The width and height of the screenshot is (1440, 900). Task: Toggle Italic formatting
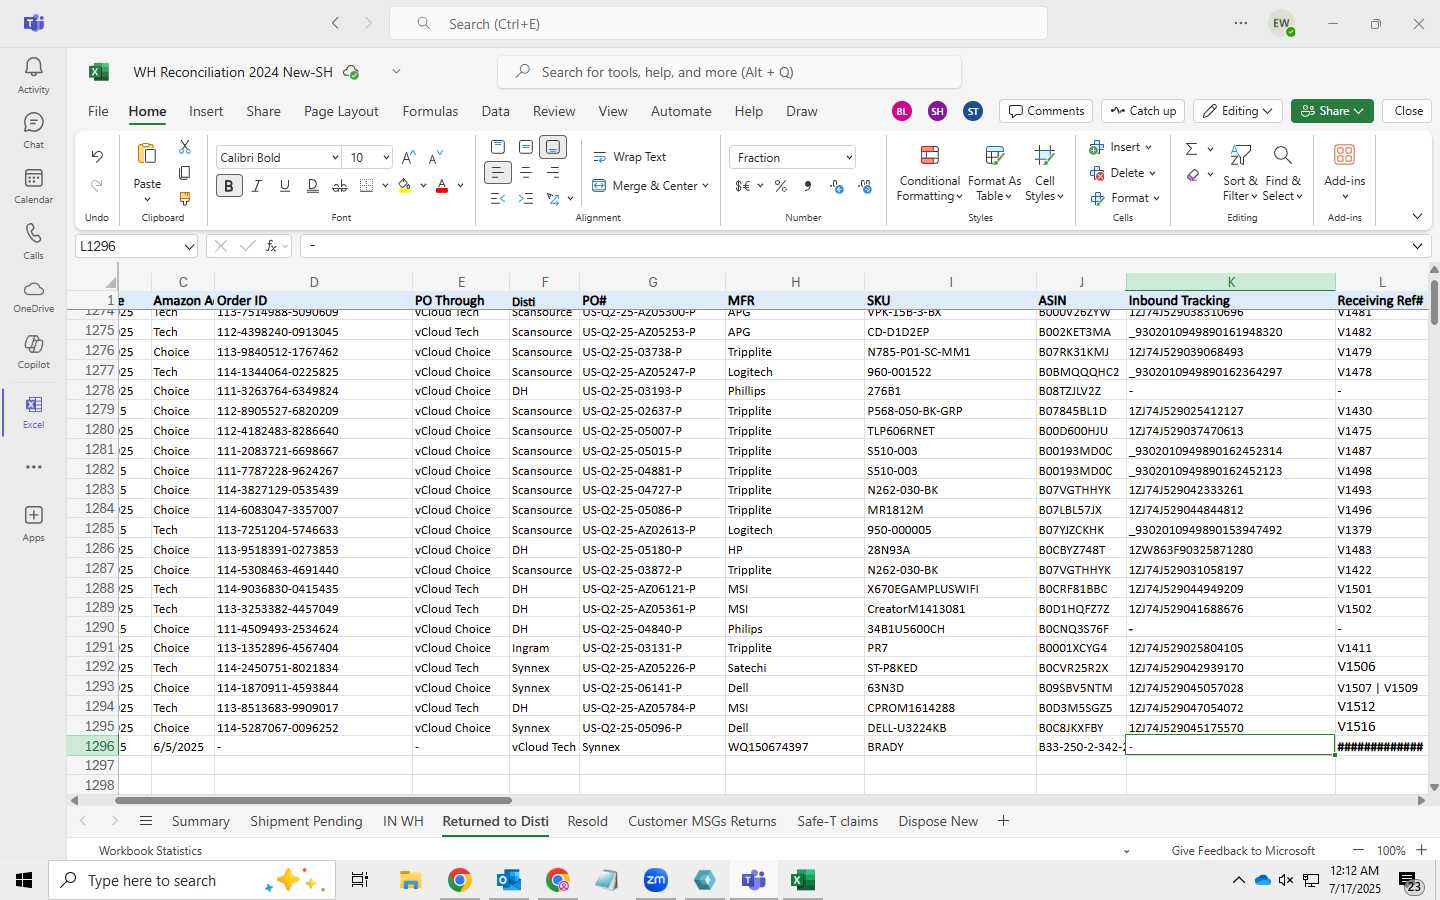point(257,186)
